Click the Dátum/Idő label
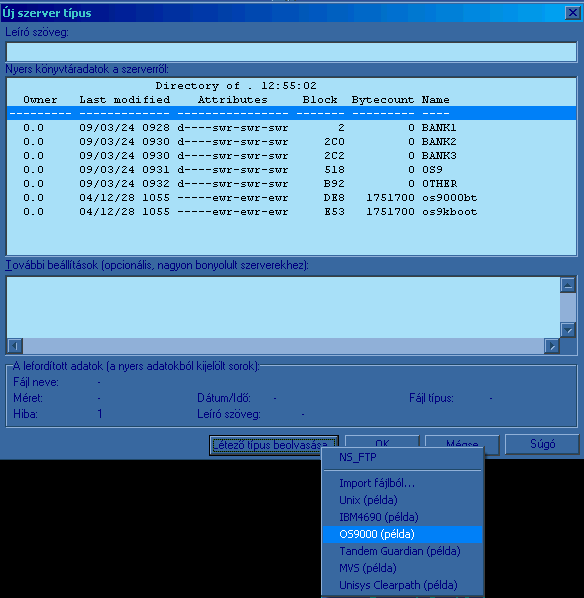Viewport: 584px width, 598px height. click(x=224, y=398)
